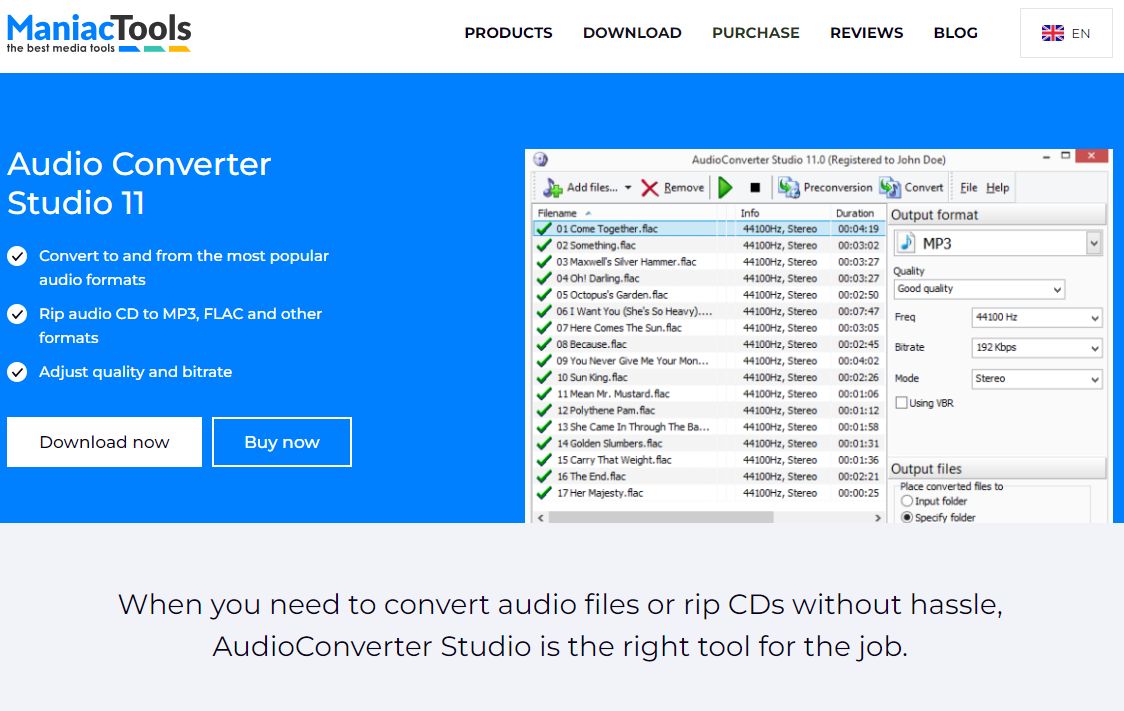Toggle checkmark for 10 Sun King.flac
This screenshot has width=1124, height=711.
click(x=544, y=377)
